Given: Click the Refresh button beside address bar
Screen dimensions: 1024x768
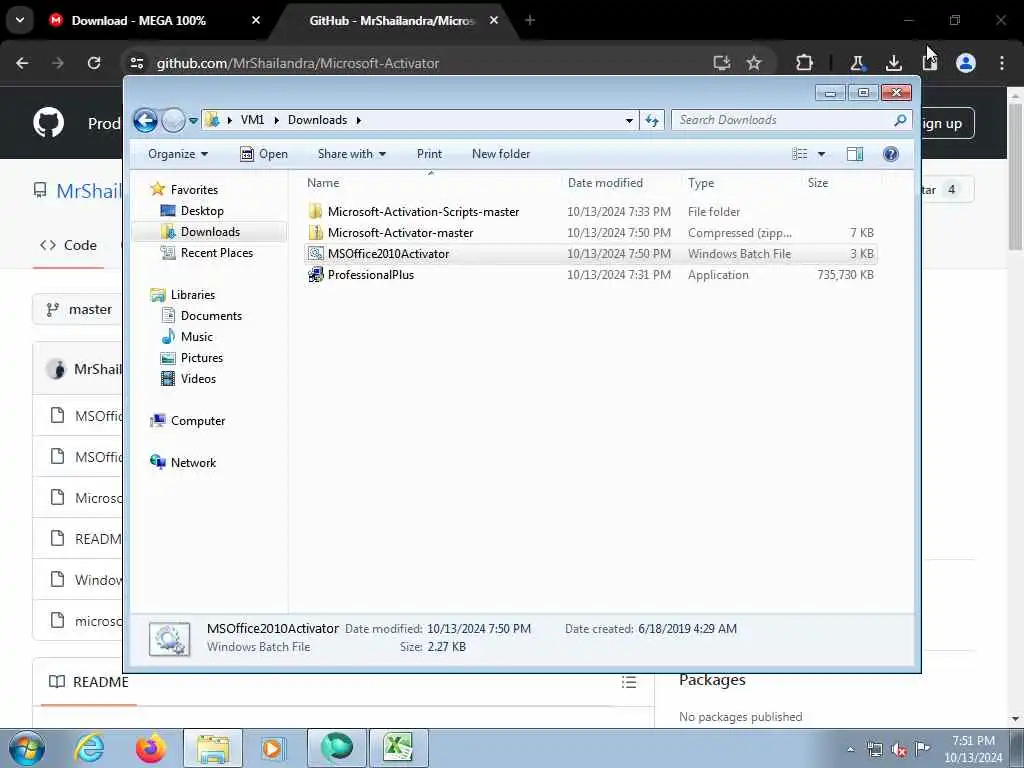Looking at the screenshot, I should 652,120.
